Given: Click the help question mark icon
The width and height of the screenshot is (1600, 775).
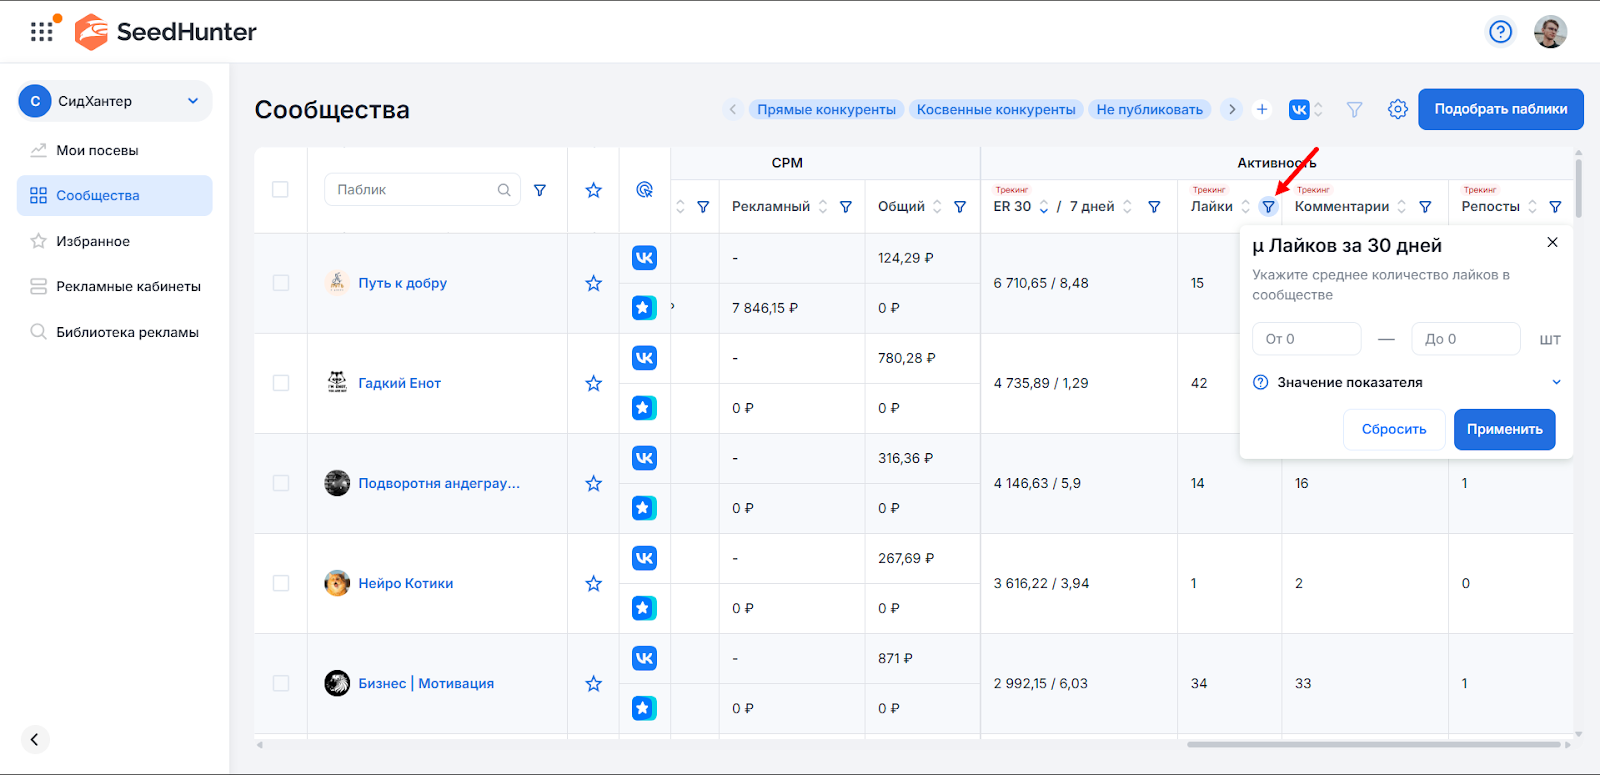Looking at the screenshot, I should pos(1500,32).
